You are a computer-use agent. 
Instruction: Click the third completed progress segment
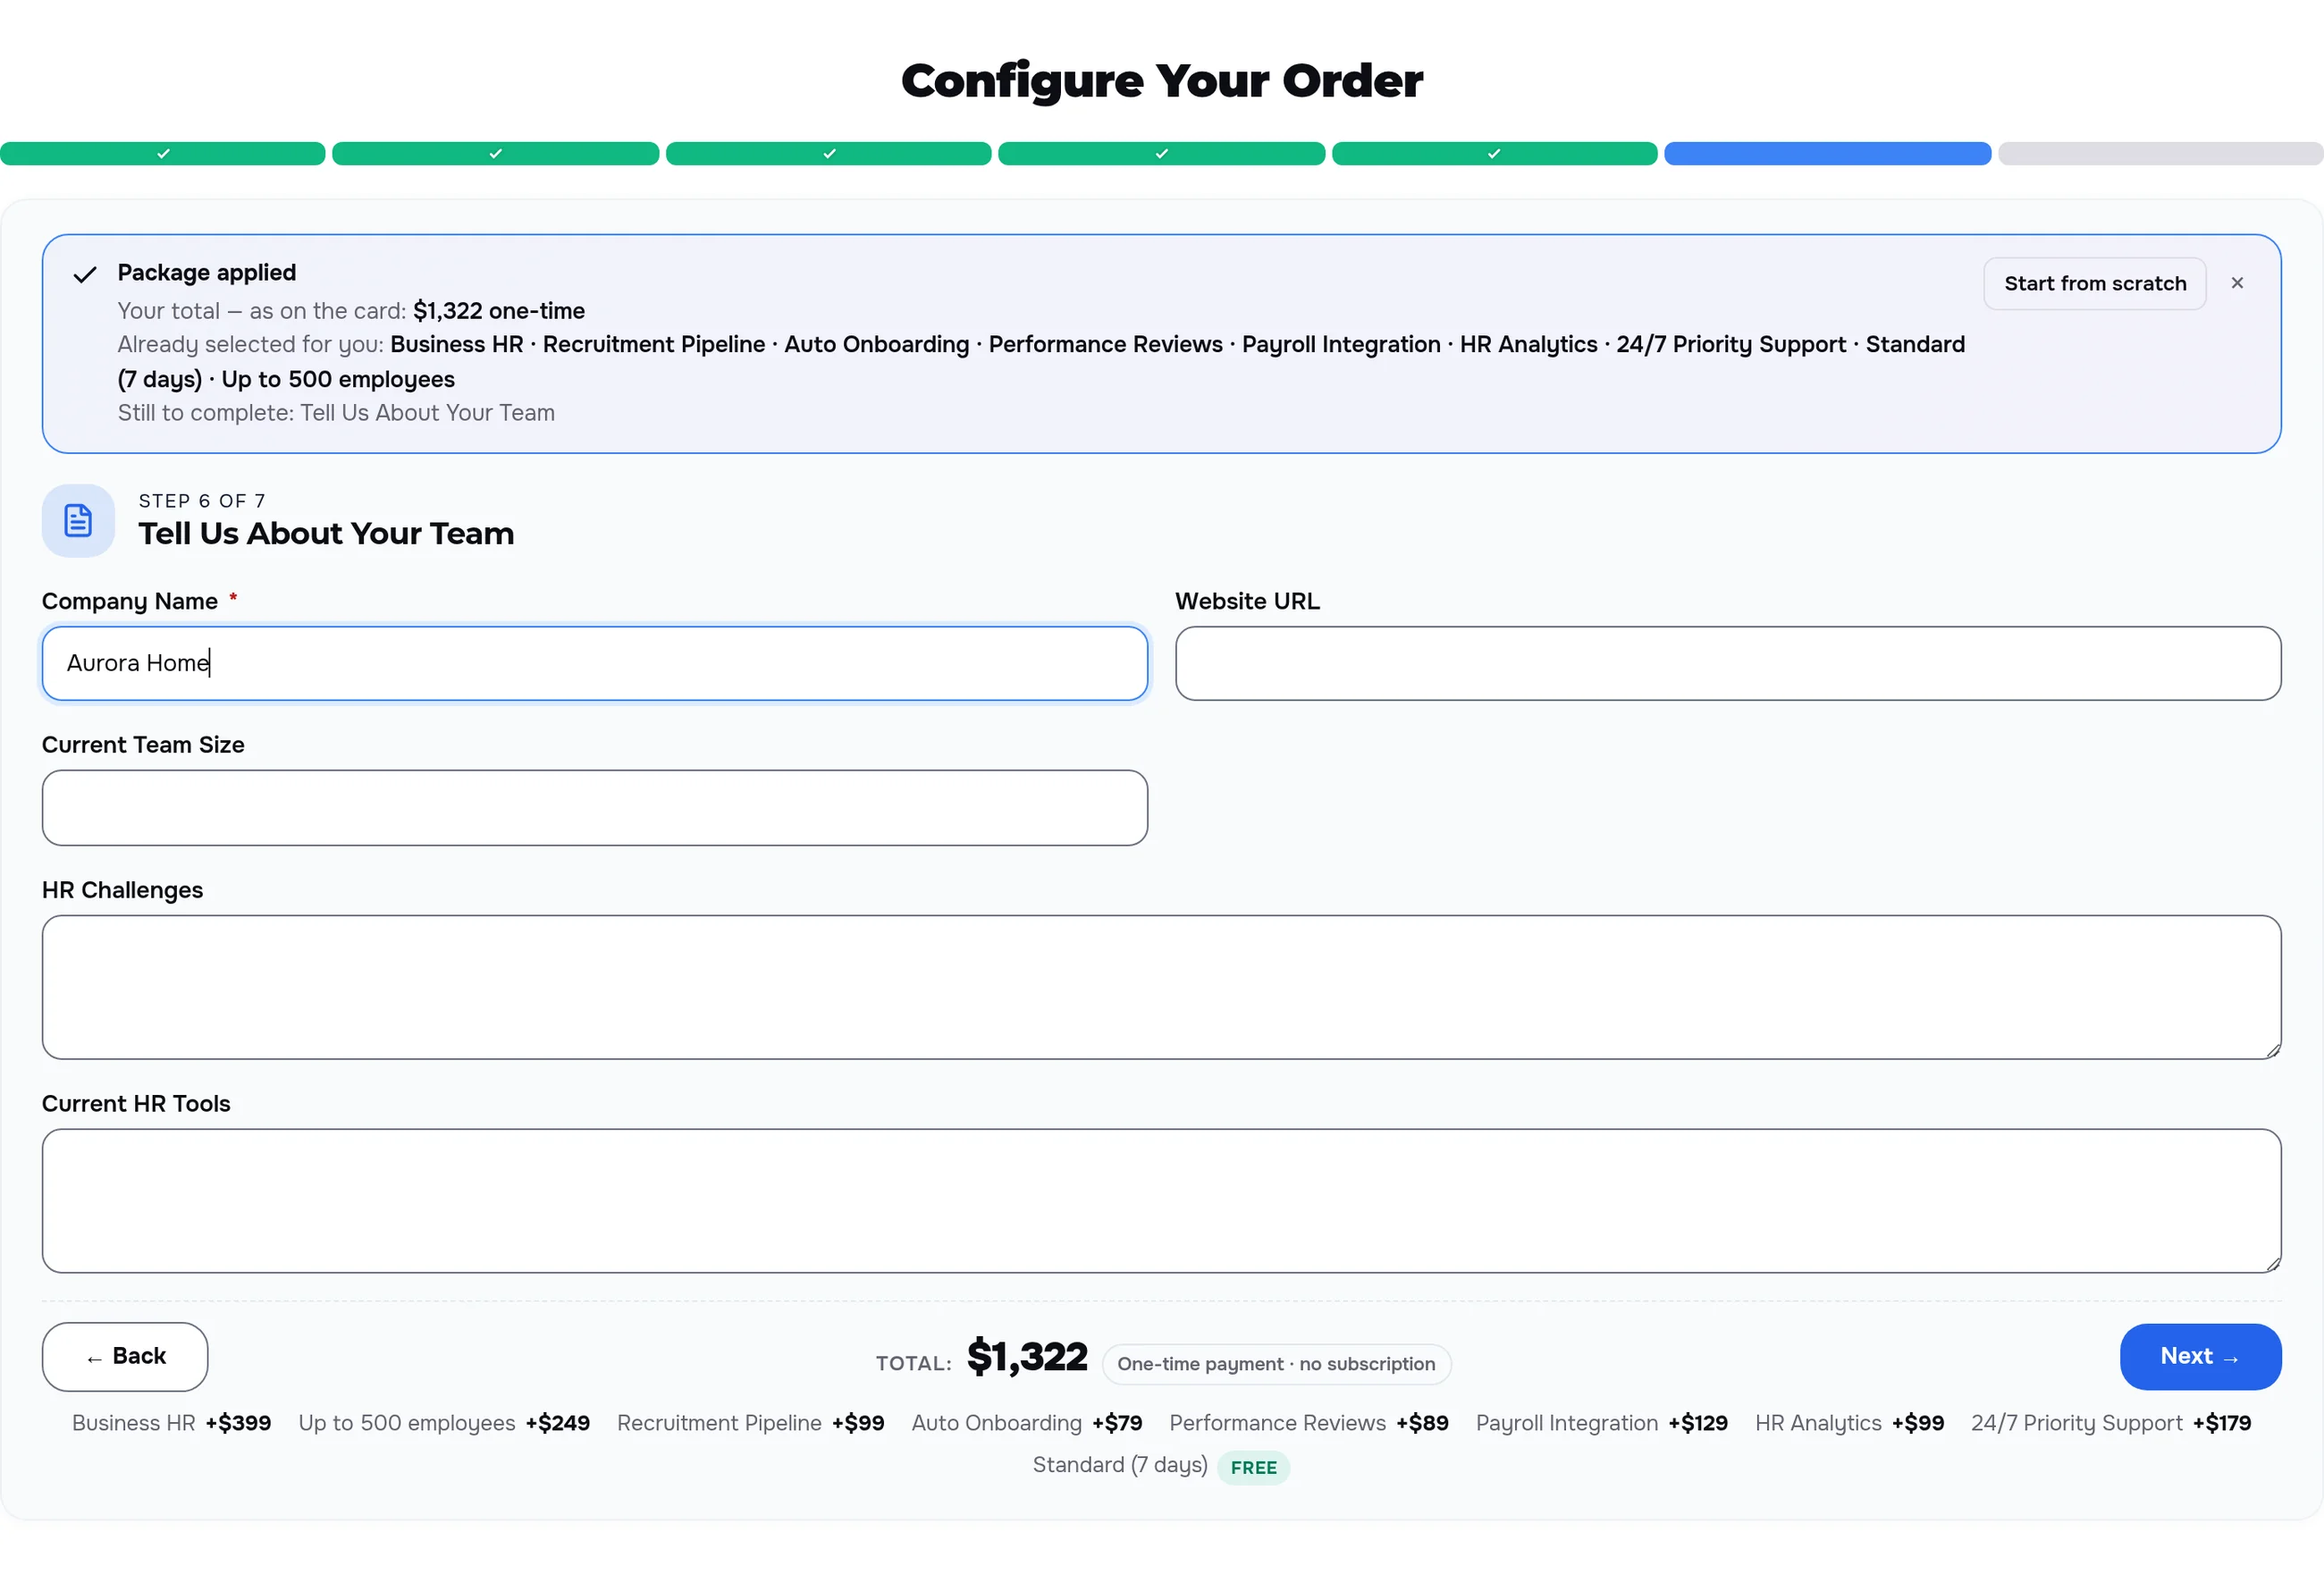click(x=828, y=153)
